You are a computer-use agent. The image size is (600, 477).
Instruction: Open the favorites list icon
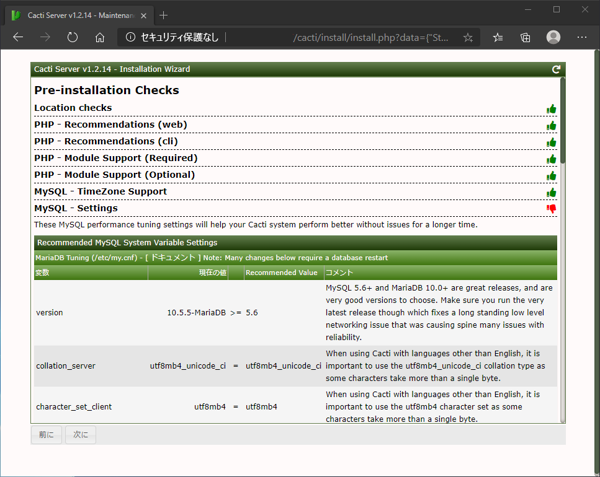[x=498, y=37]
